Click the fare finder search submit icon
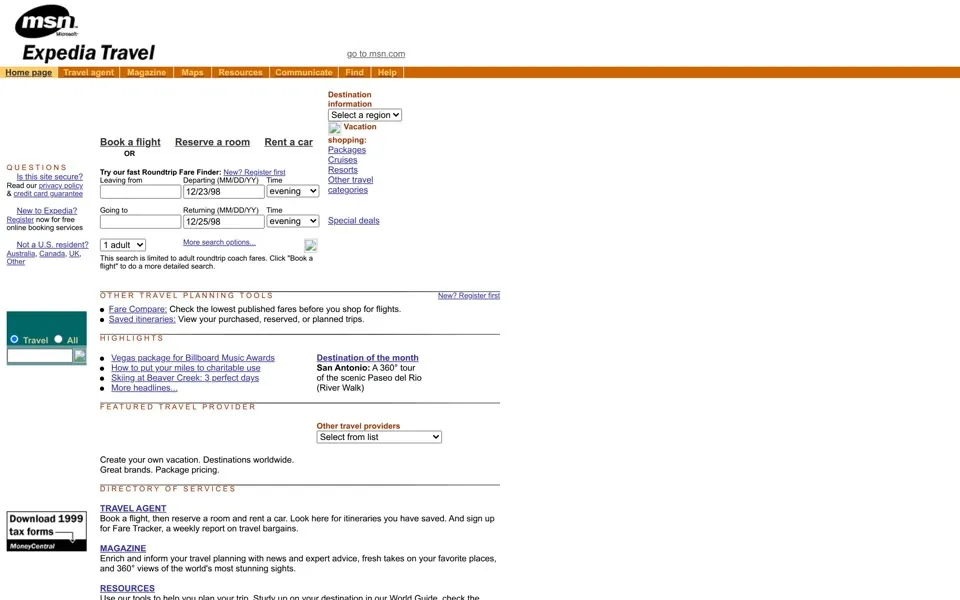 [x=311, y=246]
